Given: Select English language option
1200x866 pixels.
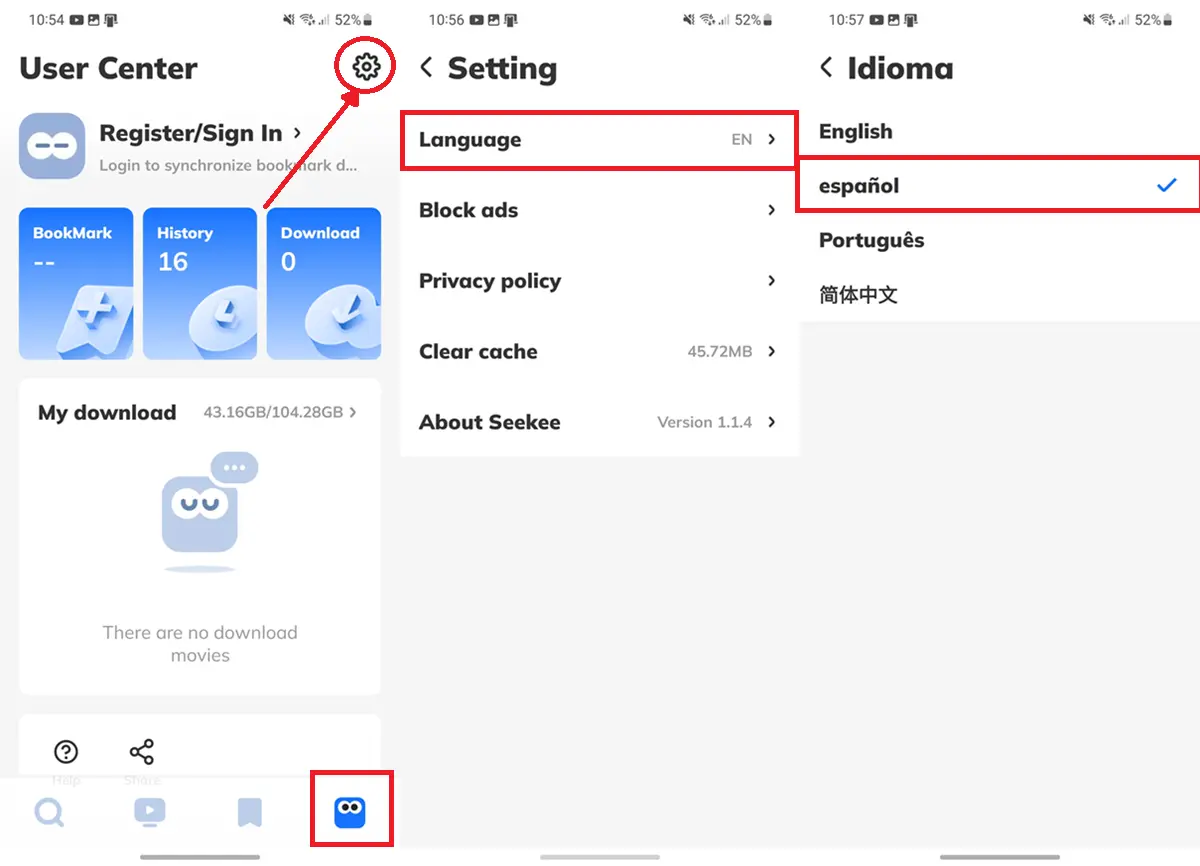Looking at the screenshot, I should tap(1000, 131).
